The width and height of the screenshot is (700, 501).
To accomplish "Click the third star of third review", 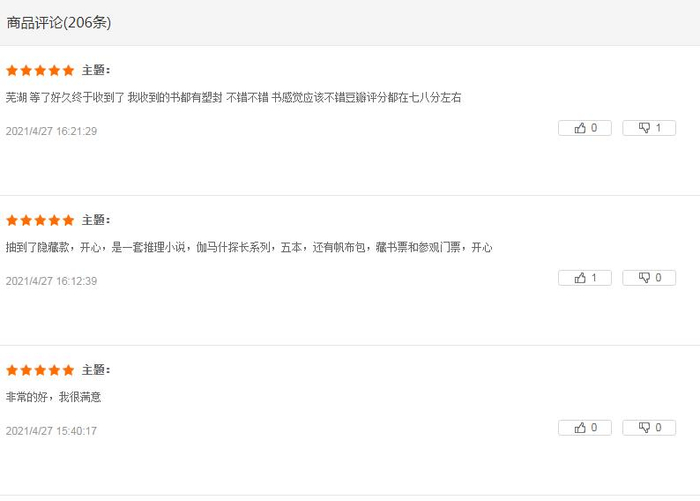I will pos(40,370).
